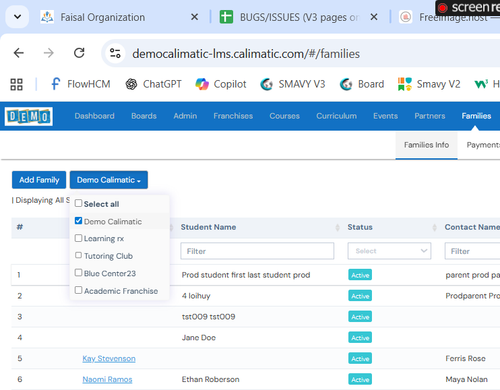Collapse the Demo Calimatic franchise dropdown
The image size is (500, 390).
click(x=109, y=180)
